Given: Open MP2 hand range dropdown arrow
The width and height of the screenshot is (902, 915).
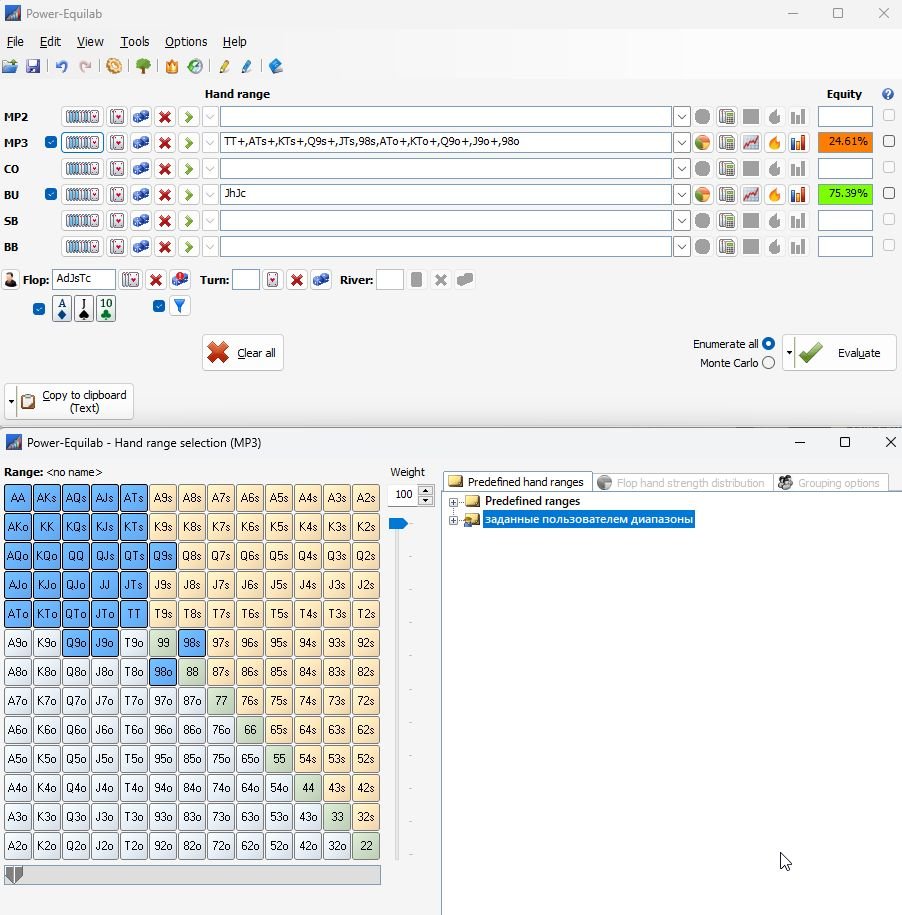Looking at the screenshot, I should pyautogui.click(x=681, y=117).
